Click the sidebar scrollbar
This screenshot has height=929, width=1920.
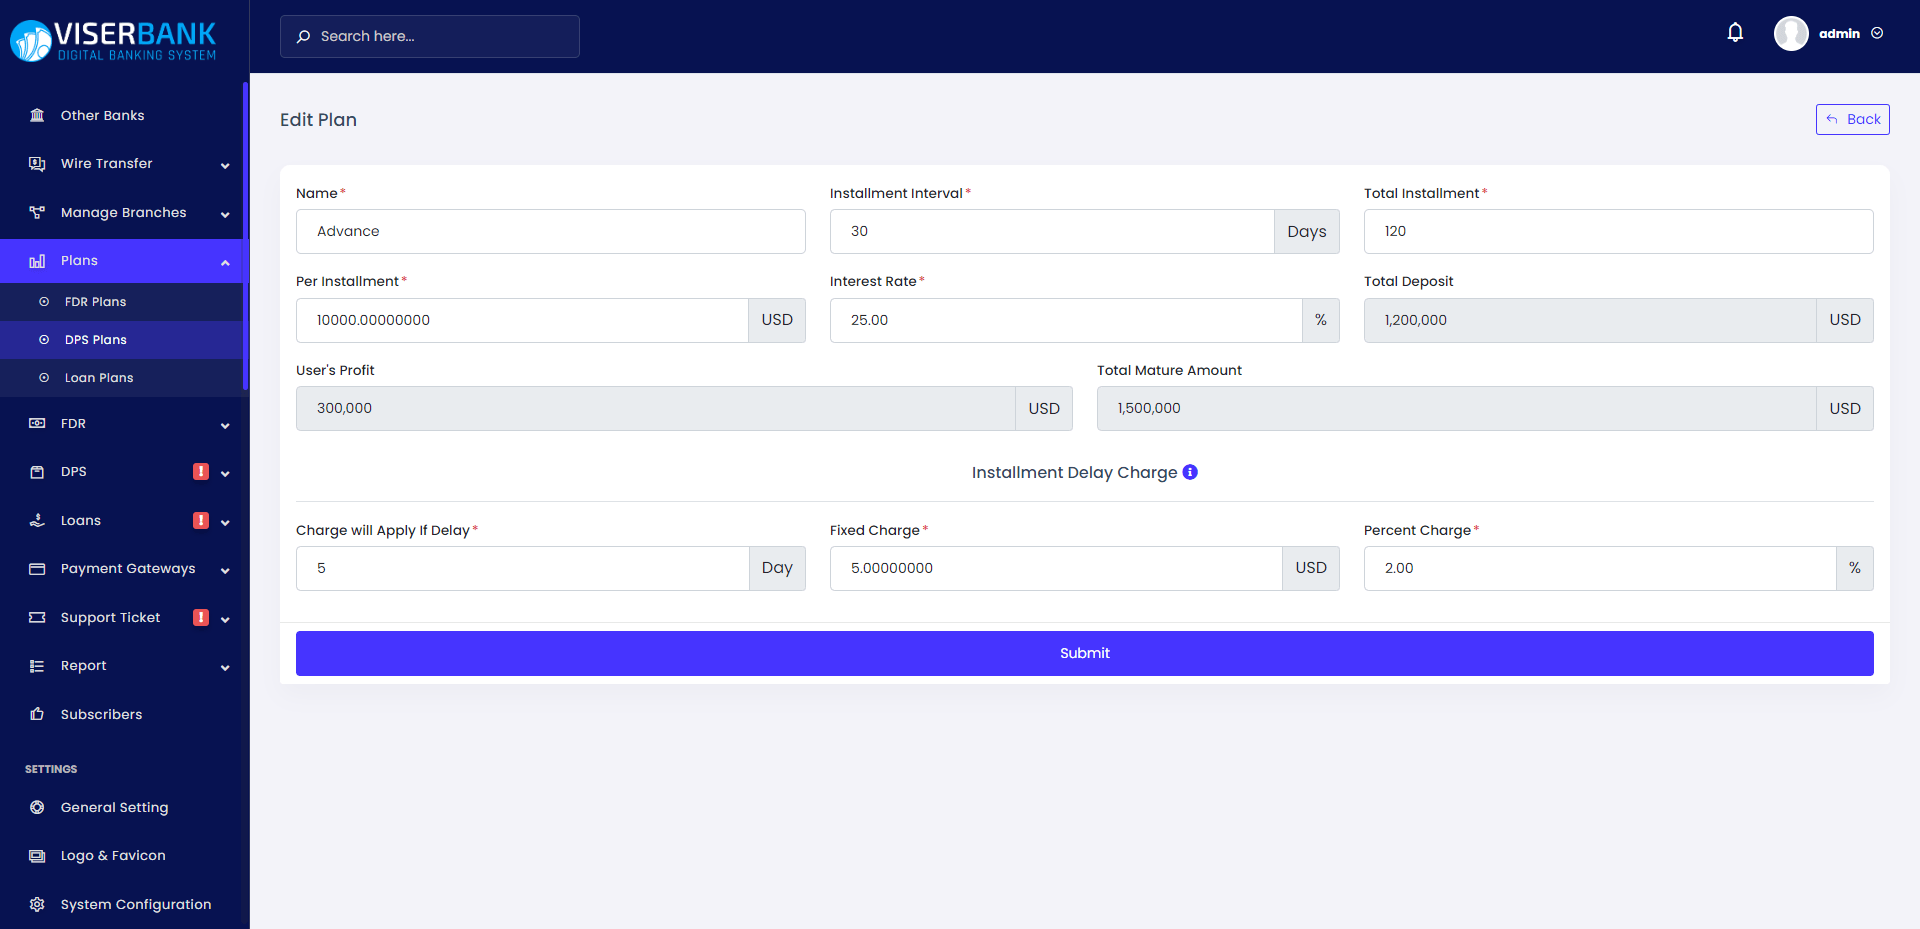click(x=245, y=236)
